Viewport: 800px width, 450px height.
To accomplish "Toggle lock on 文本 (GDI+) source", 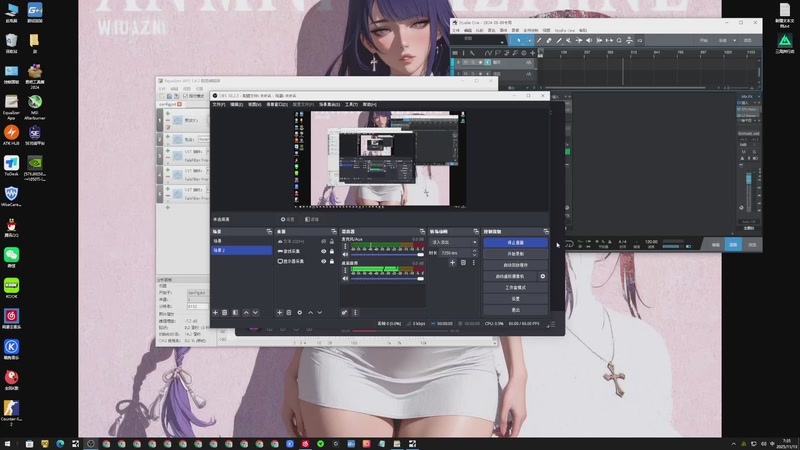I will click(x=332, y=241).
